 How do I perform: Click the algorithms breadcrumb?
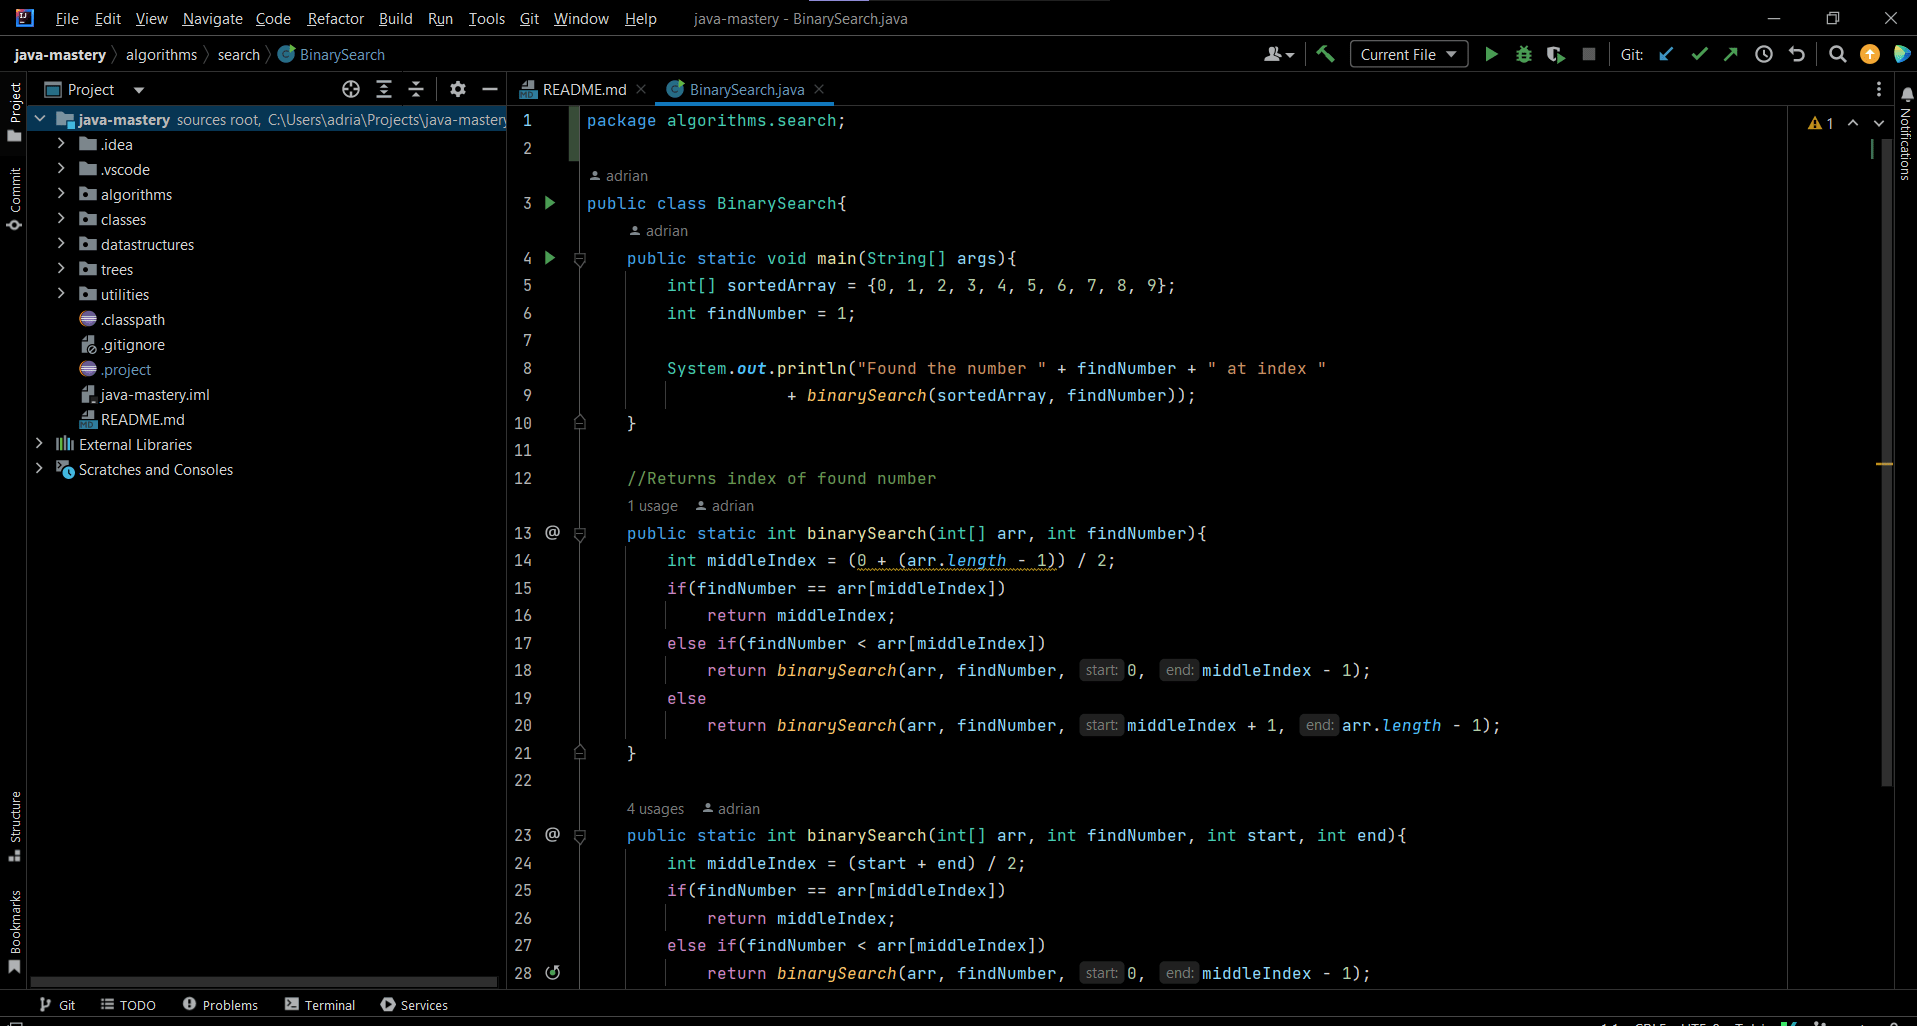[161, 54]
